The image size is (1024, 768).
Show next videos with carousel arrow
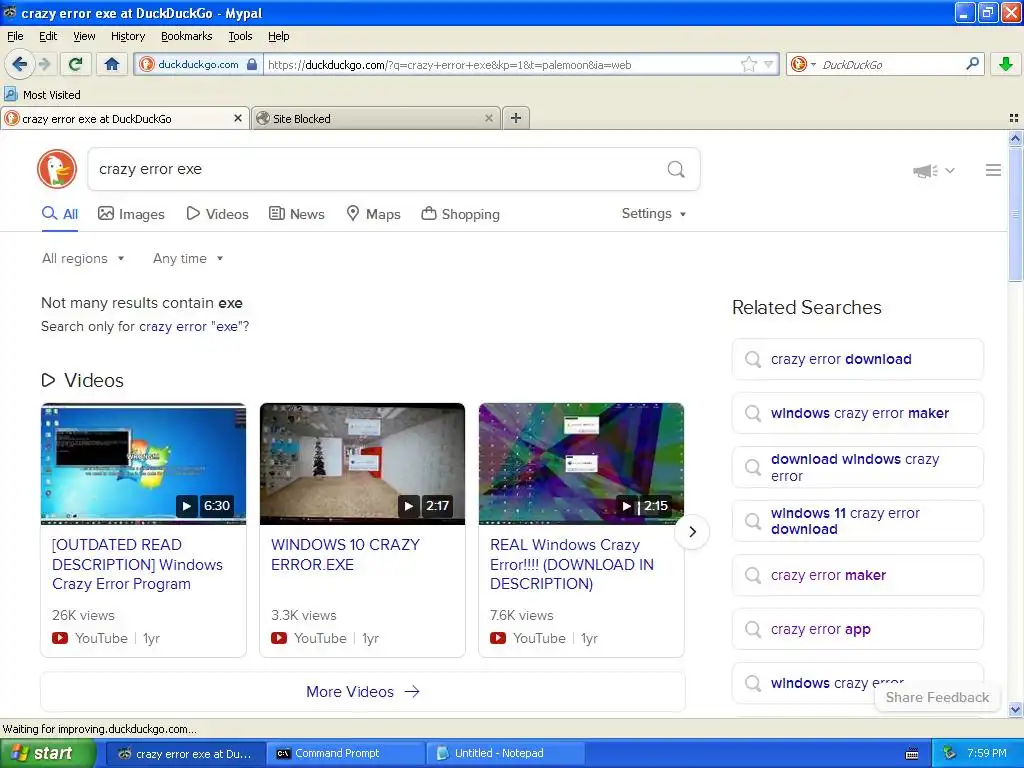pyautogui.click(x=692, y=532)
